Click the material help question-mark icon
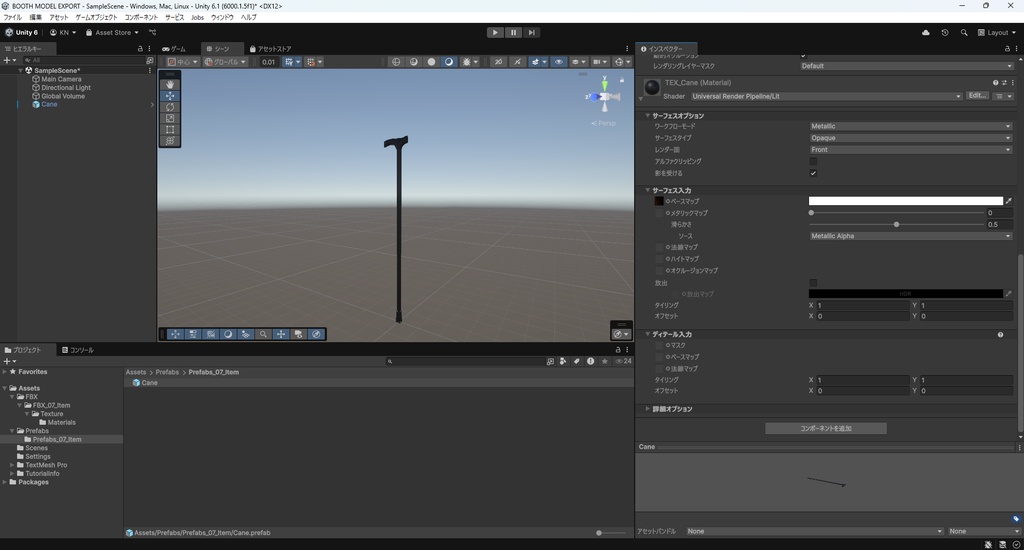The width and height of the screenshot is (1024, 550). coord(995,83)
